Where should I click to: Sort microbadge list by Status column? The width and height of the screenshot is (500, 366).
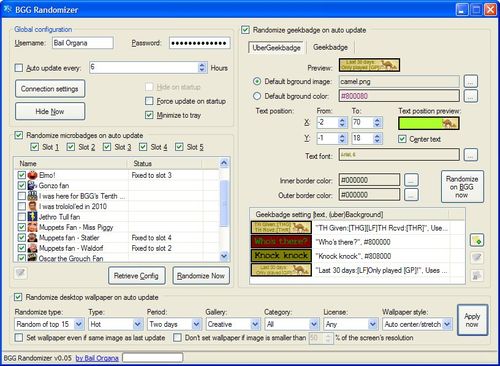(165, 164)
